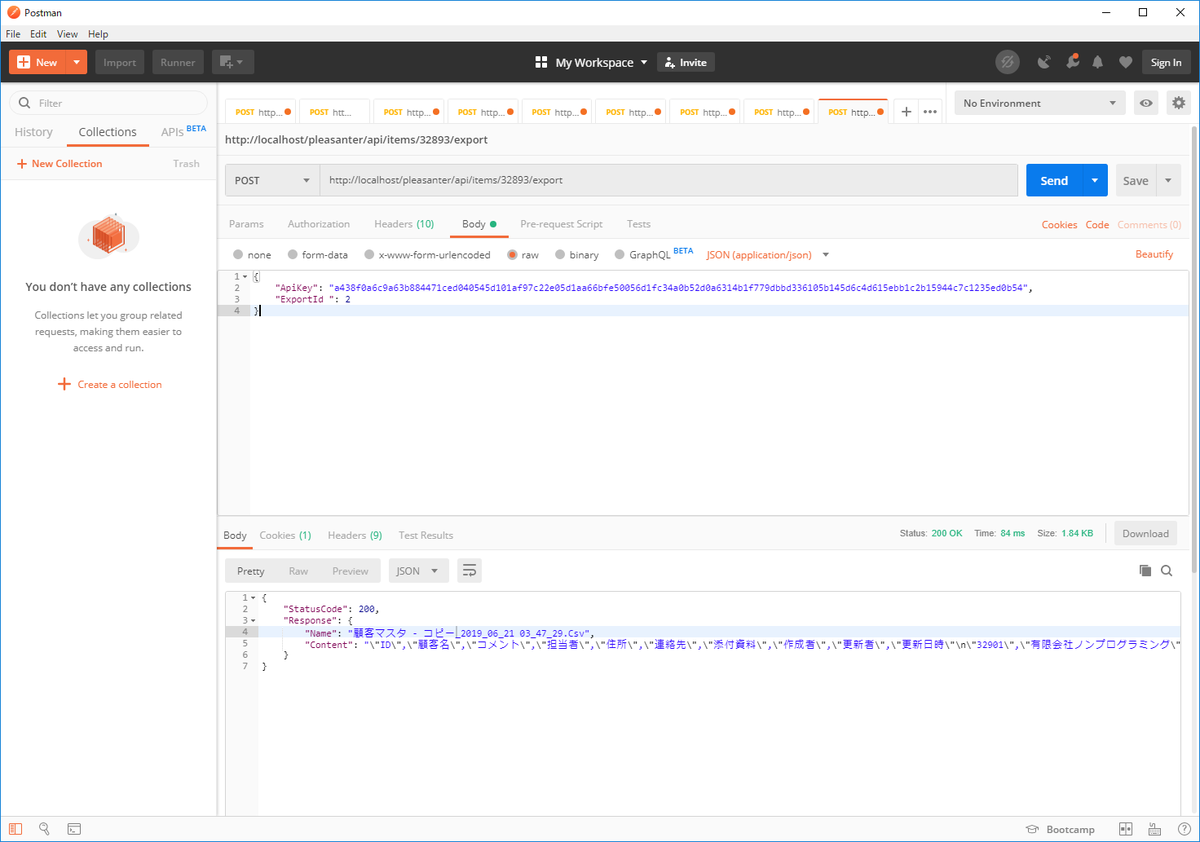Open the POST request method dropdown

tap(271, 180)
